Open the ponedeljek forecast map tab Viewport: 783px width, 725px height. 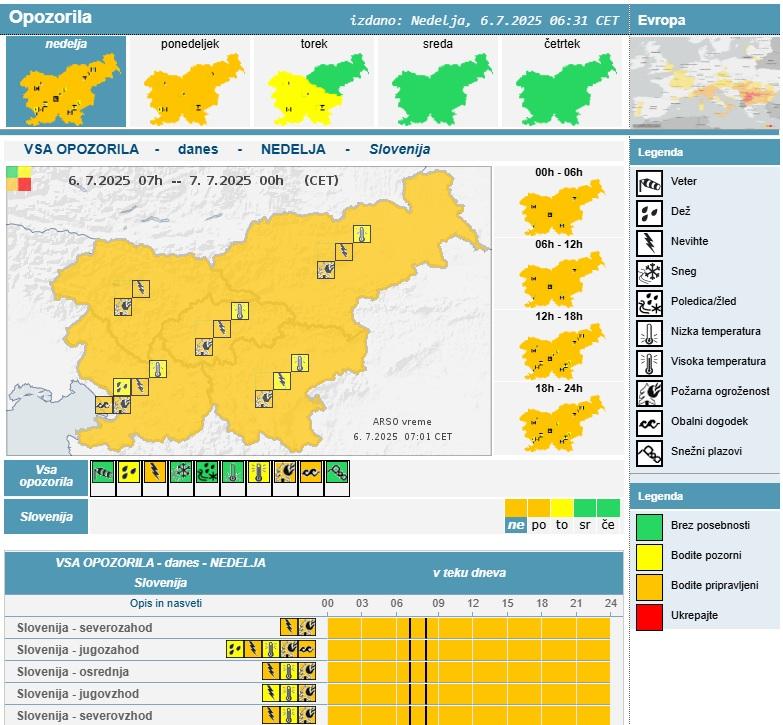pos(190,82)
